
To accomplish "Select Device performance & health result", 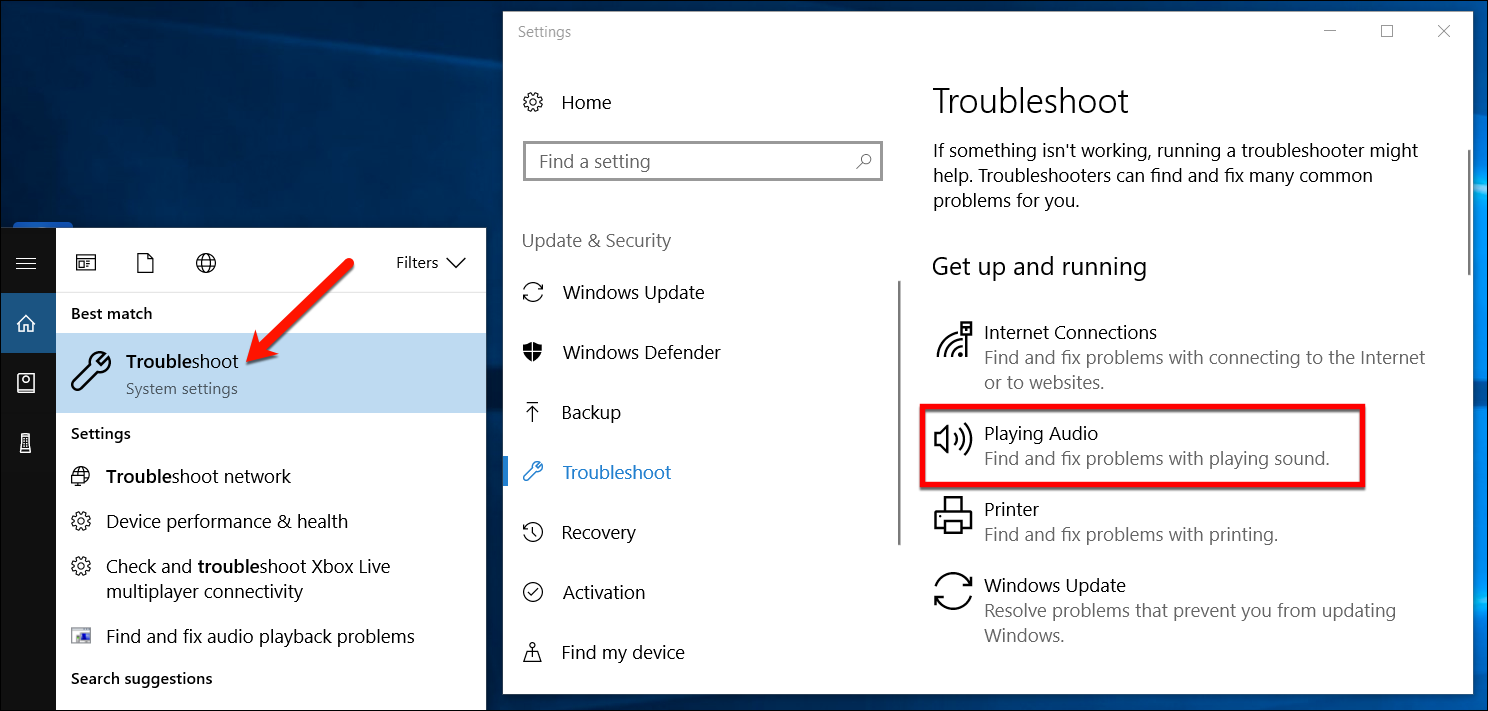I will 226,522.
